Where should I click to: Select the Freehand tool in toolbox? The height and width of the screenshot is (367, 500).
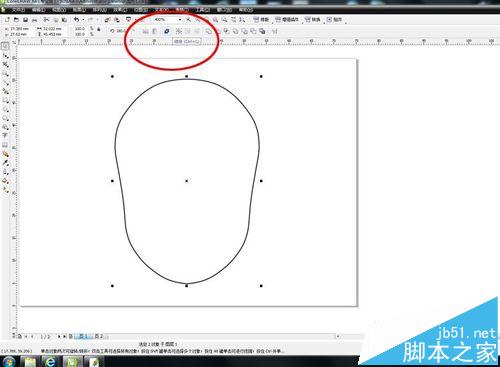point(5,82)
